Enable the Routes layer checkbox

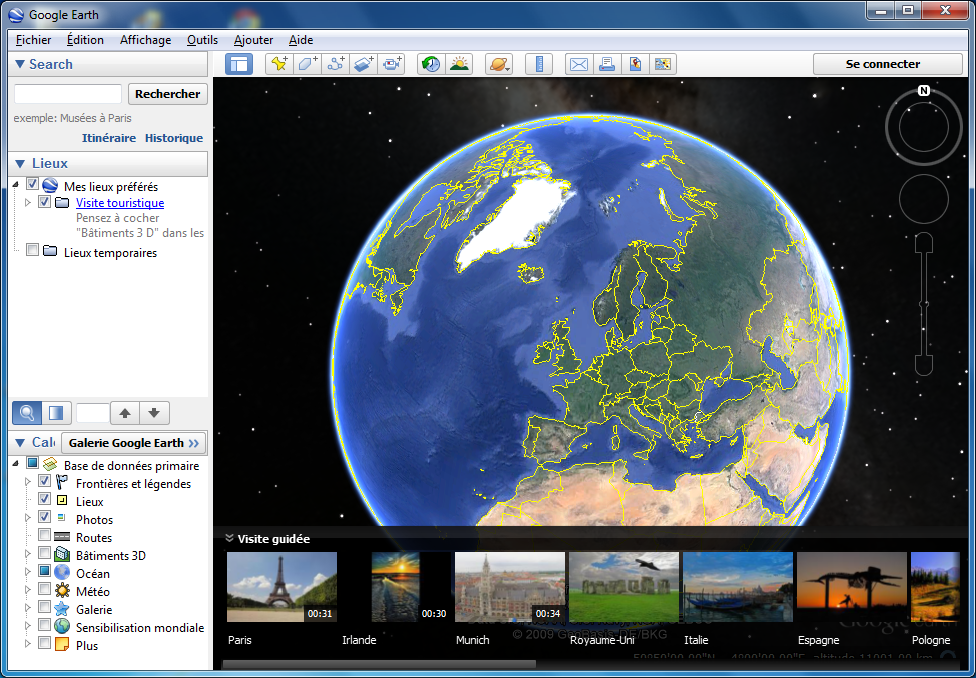point(44,535)
